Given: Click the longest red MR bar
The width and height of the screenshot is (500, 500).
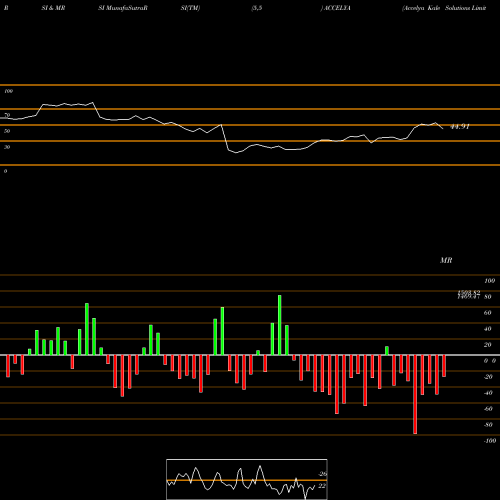Looking at the screenshot, I should [x=415, y=394].
